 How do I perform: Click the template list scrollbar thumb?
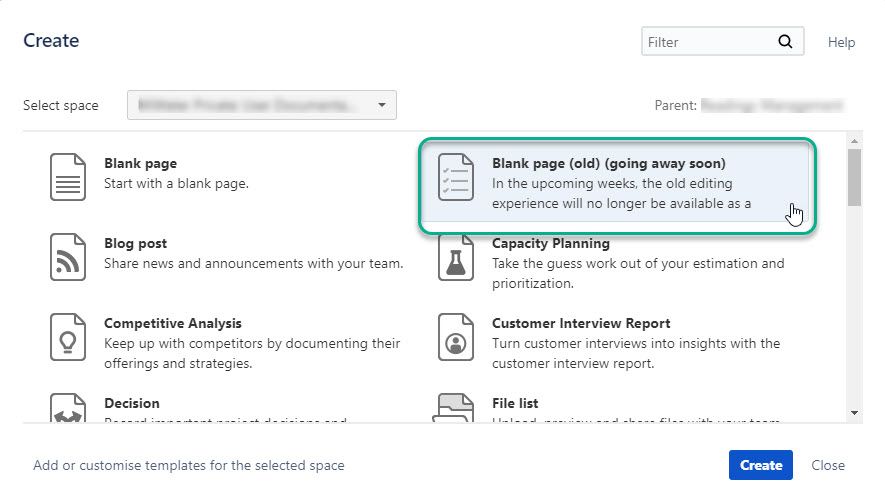tap(854, 177)
